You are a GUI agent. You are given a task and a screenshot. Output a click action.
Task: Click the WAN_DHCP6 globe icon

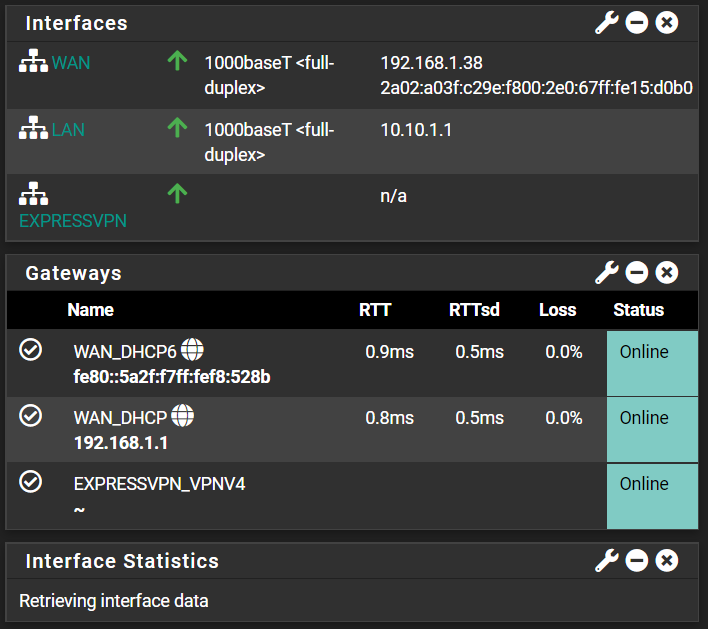pos(192,350)
